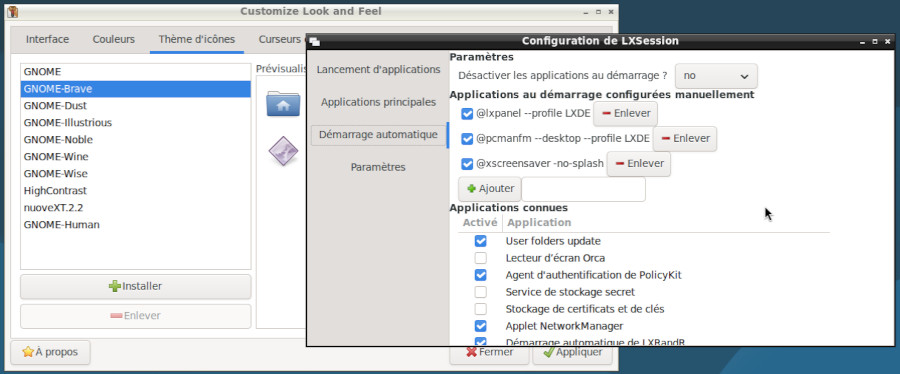Viewport: 900px width, 374px height.
Task: Uncheck the @pcmanfm --desktop checkbox
Action: coord(467,138)
